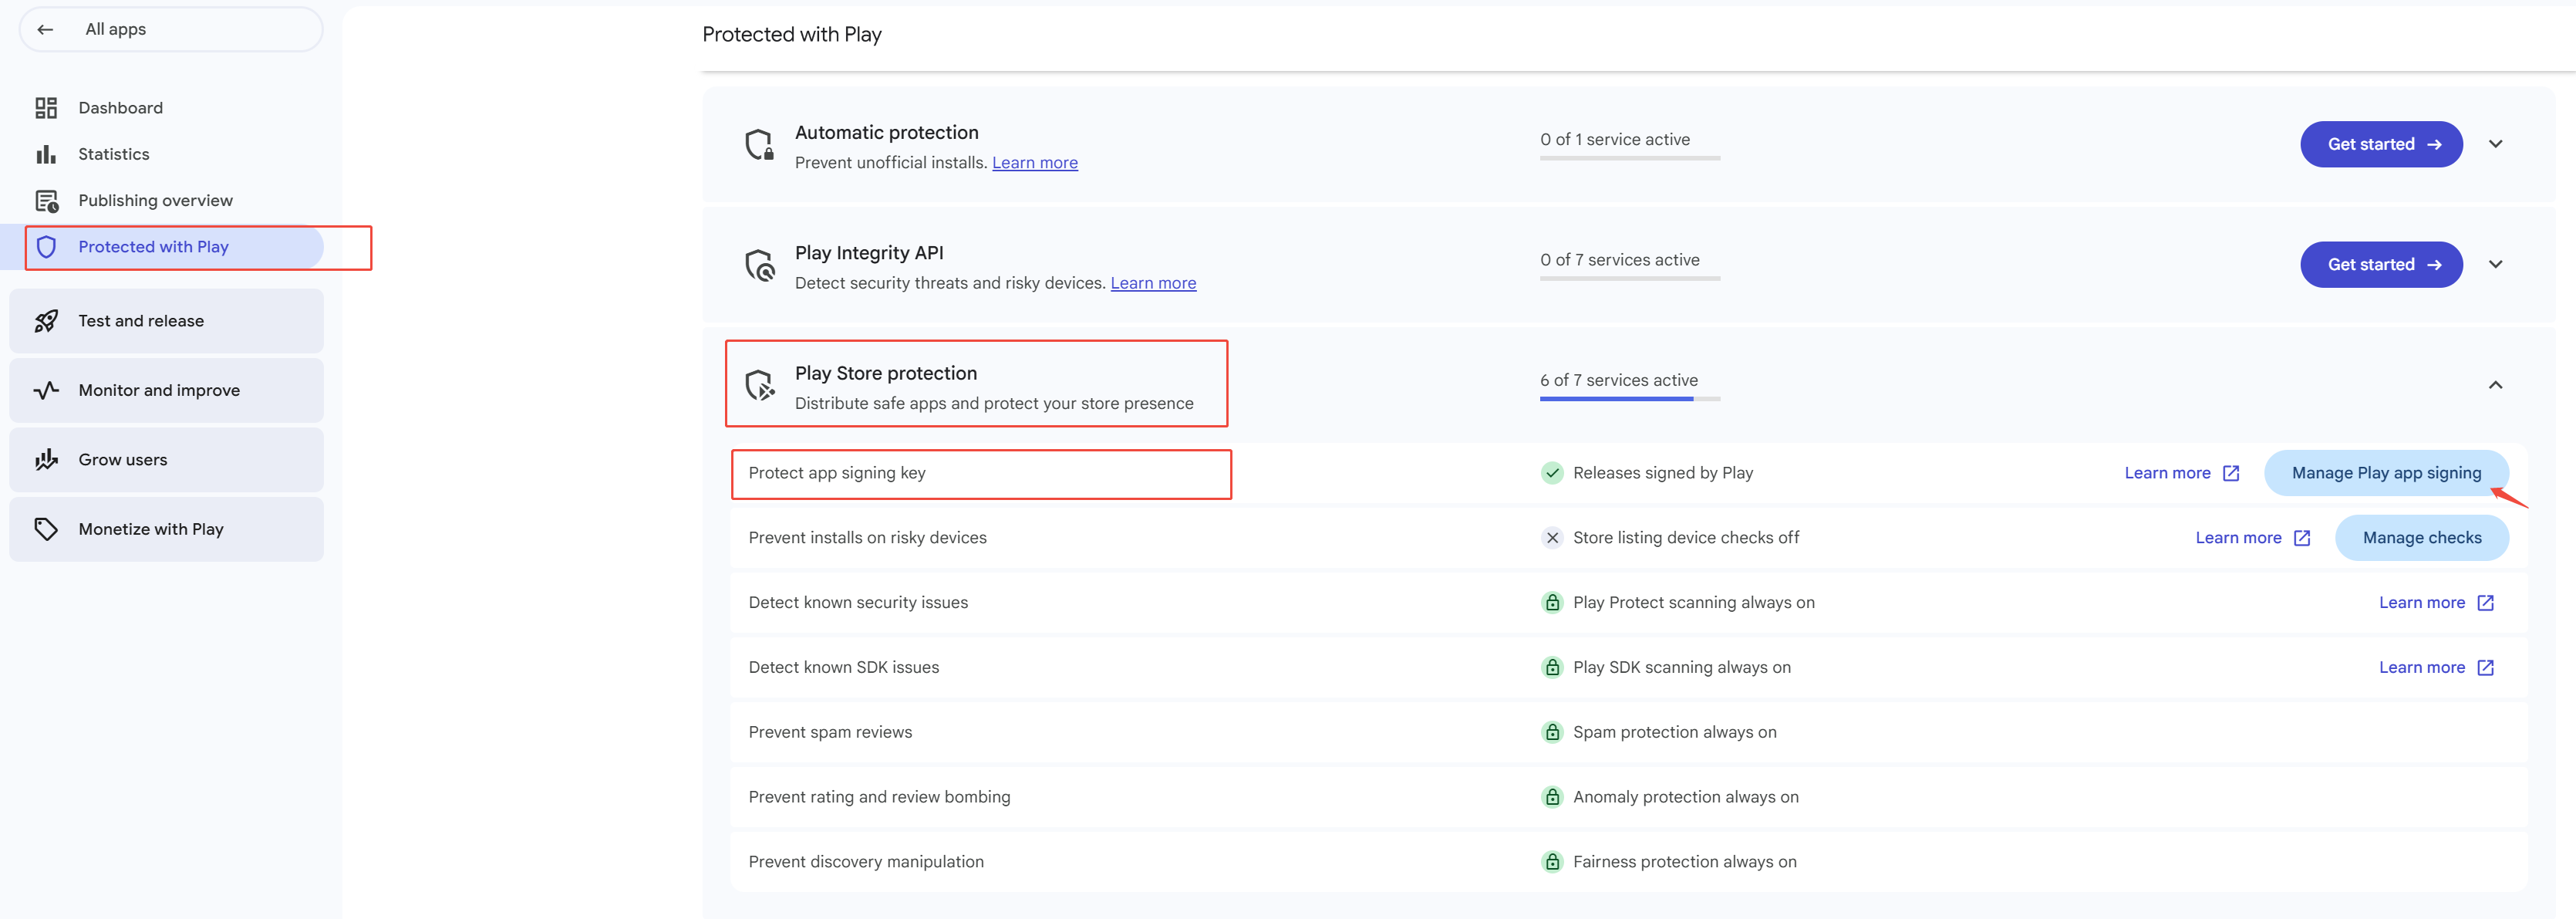Click the Dashboard grid icon
This screenshot has height=919, width=2576.
click(46, 108)
